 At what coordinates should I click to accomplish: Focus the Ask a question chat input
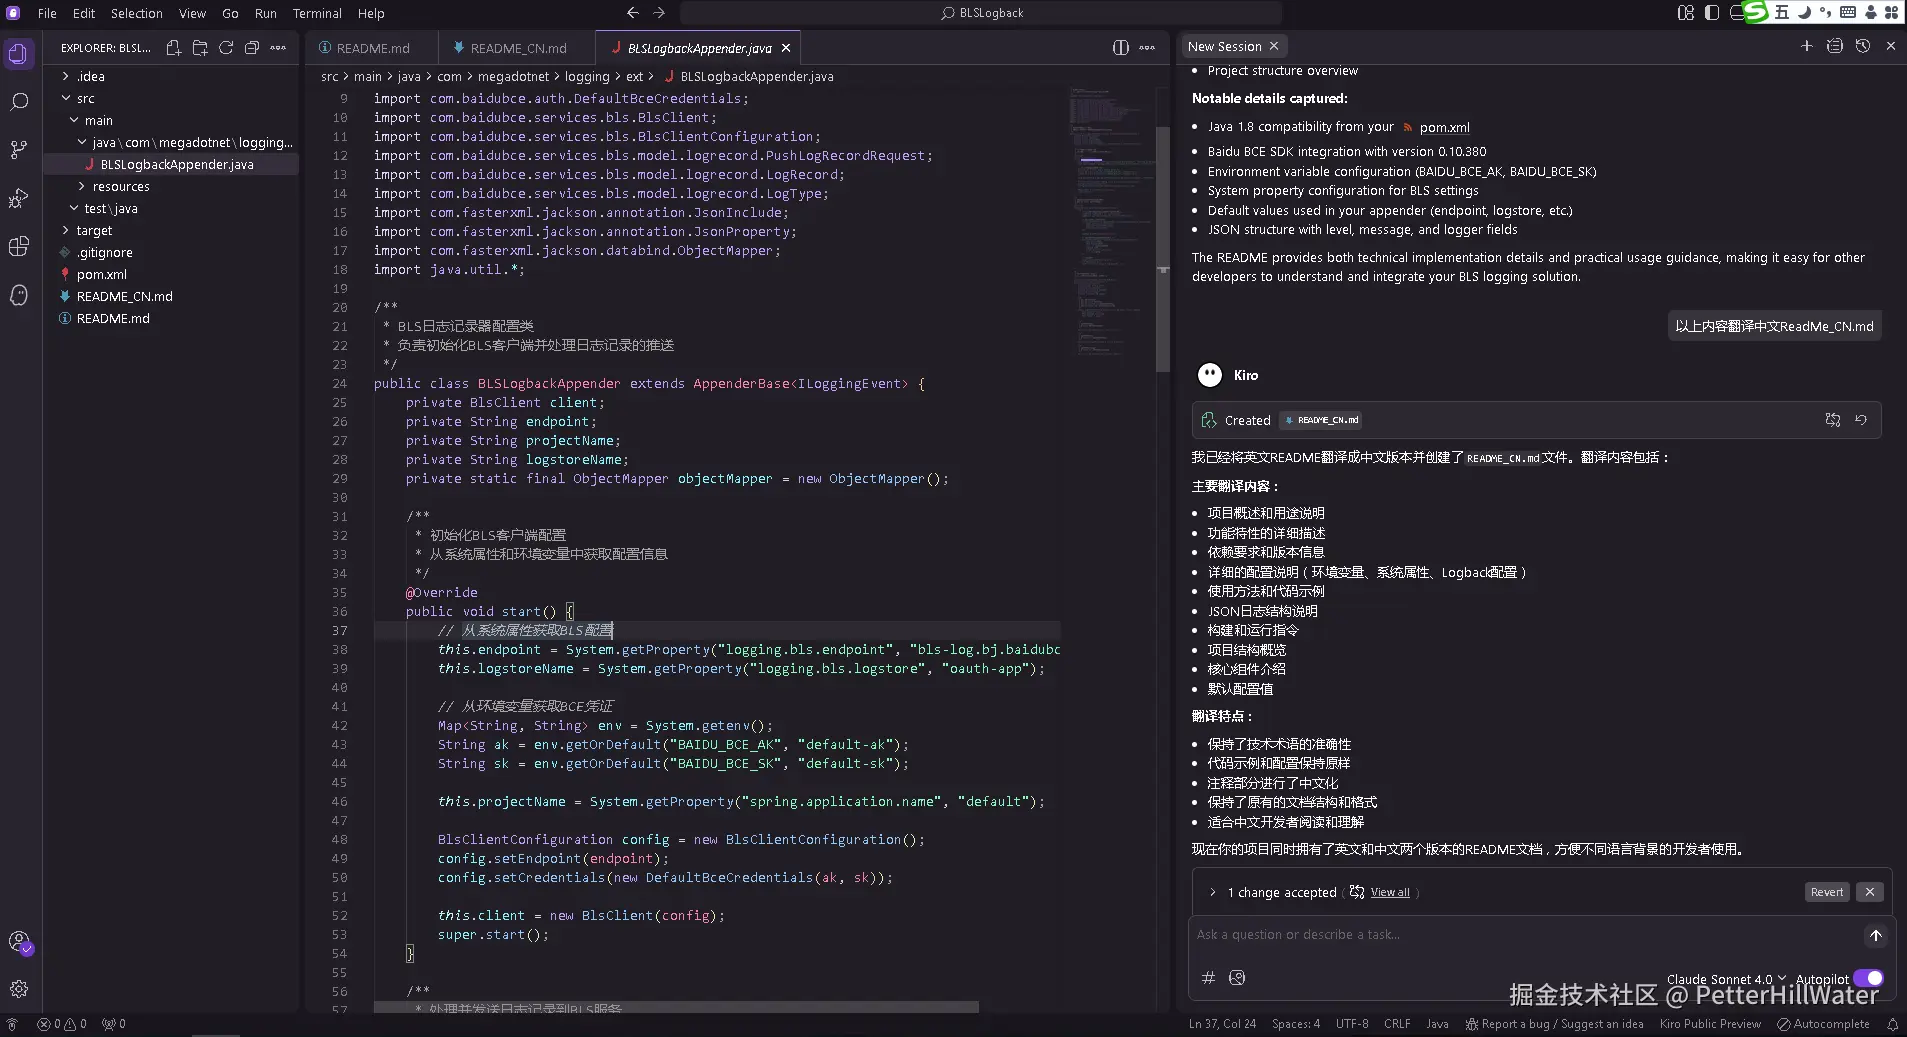tap(1524, 935)
